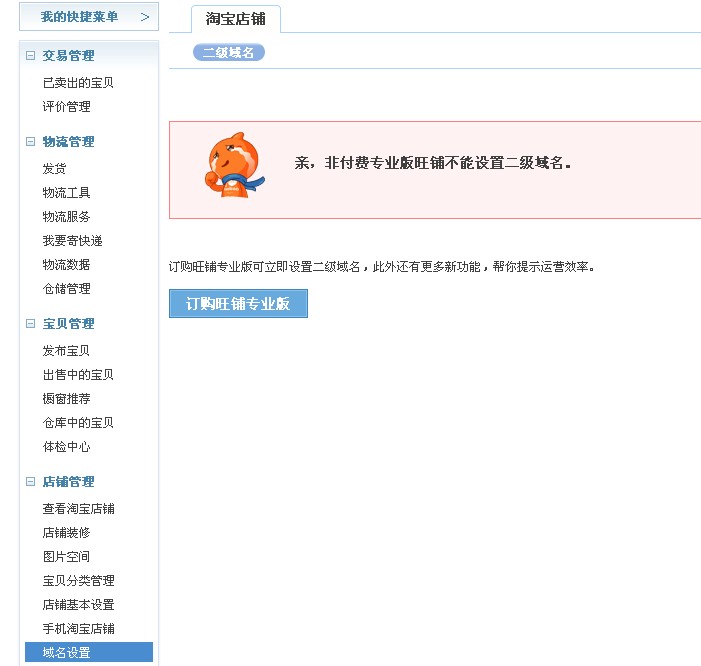Viewport: 701px width, 666px height.
Task: Click the text starting 订购旺铺专业版可立即设置二级域名
Action: tap(382, 267)
